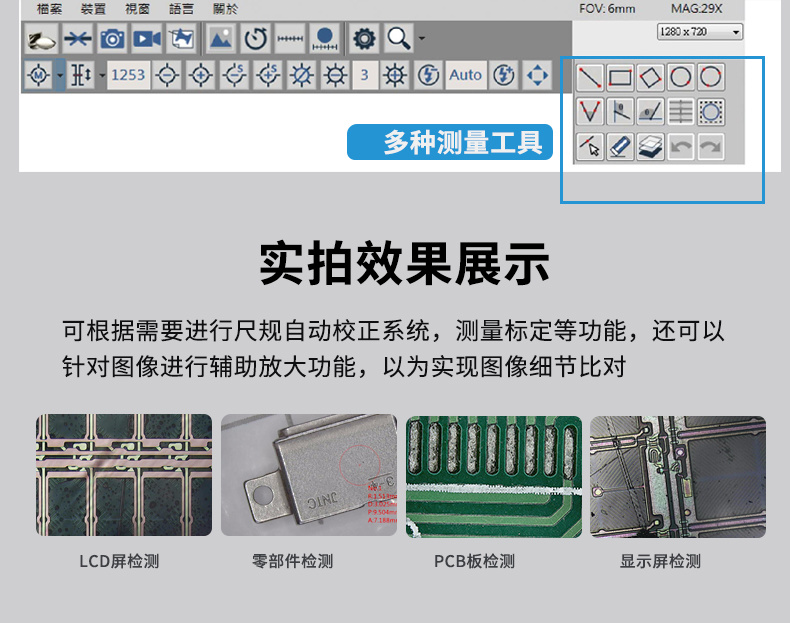Expand the arrow beside focus step icon

pos(102,76)
